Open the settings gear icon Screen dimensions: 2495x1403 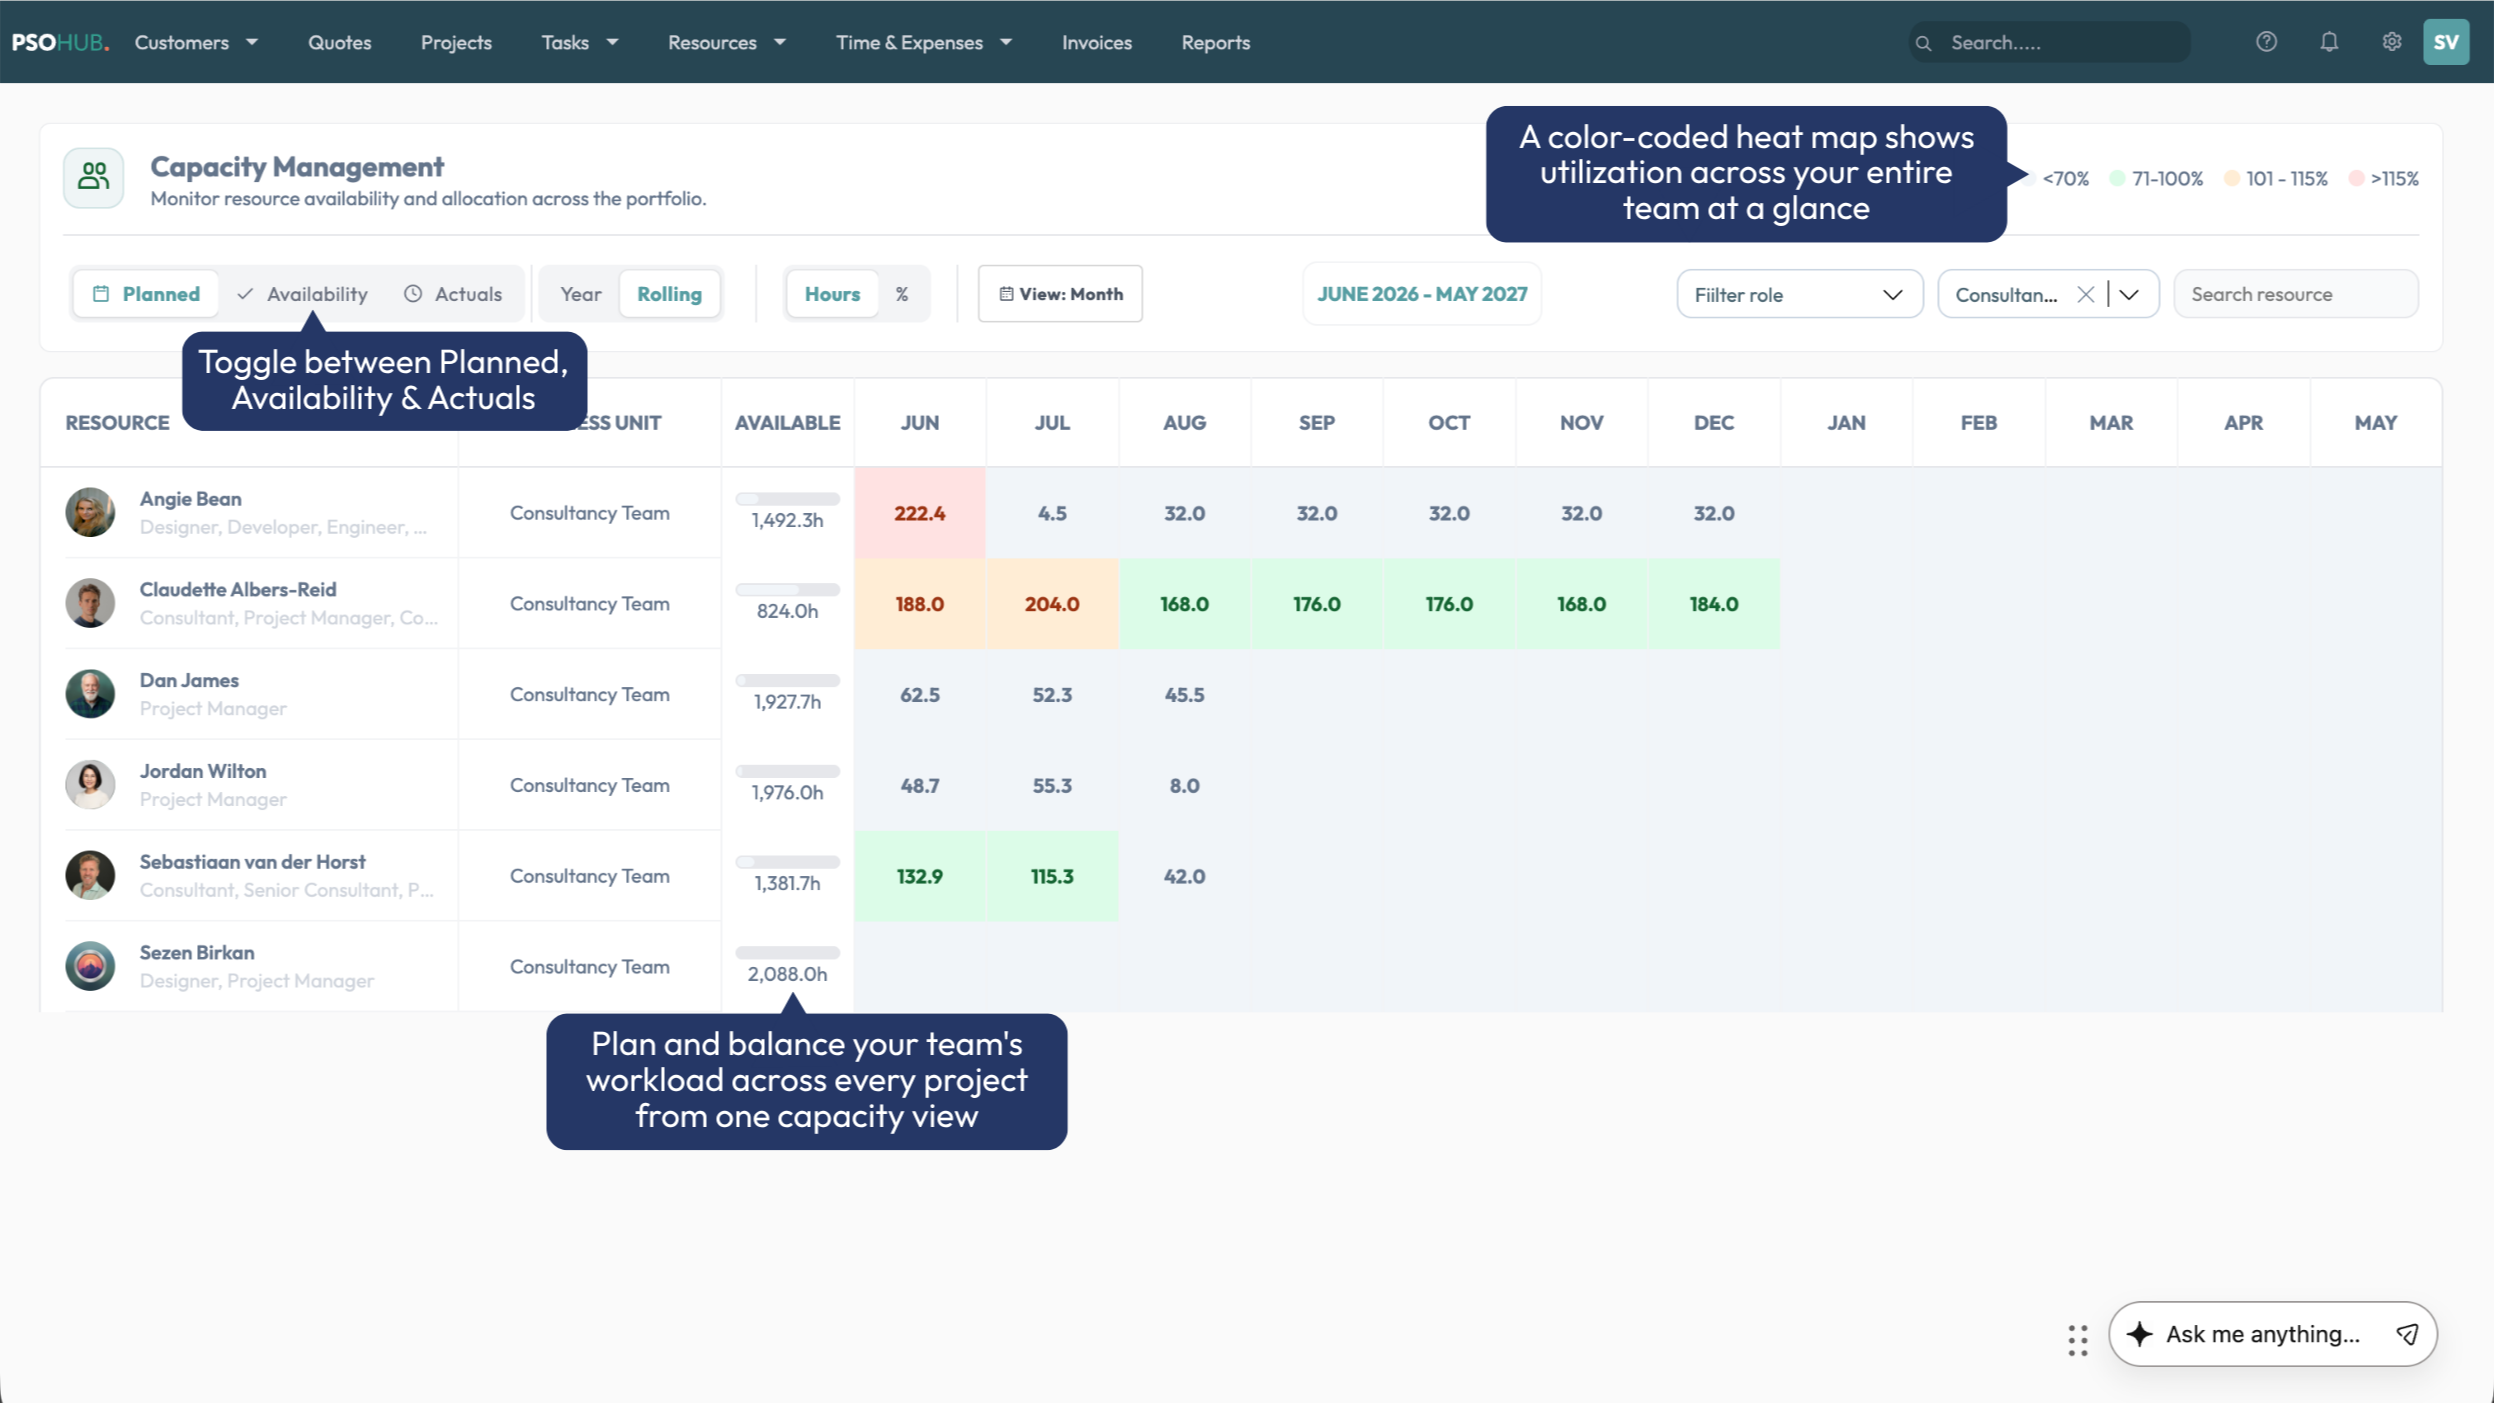pos(2391,42)
